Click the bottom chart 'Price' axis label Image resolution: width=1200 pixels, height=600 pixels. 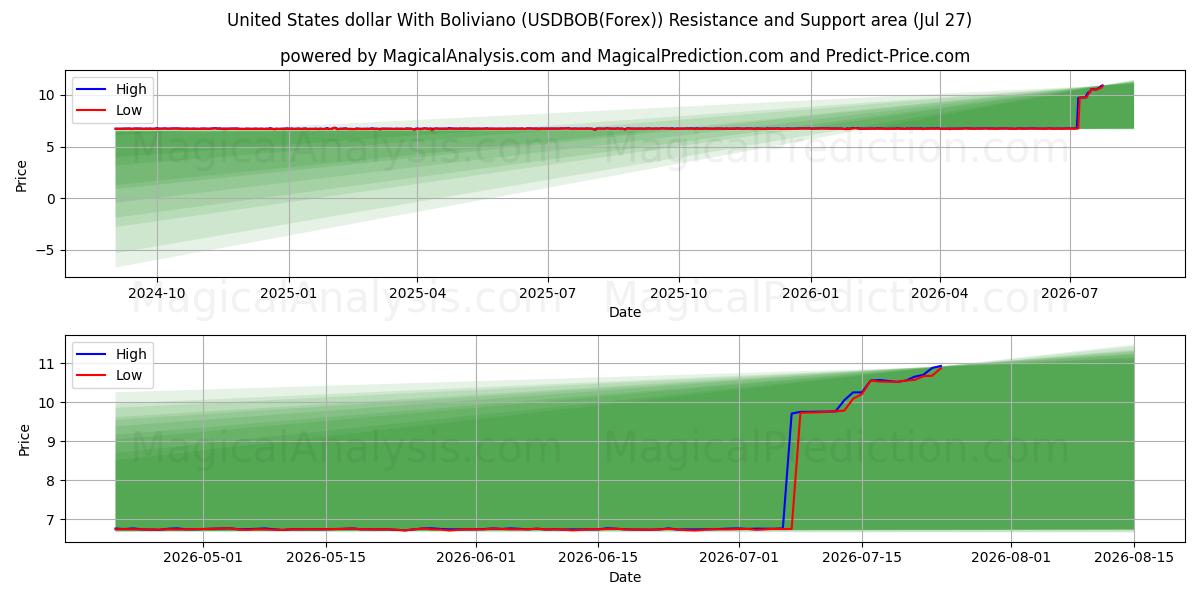pos(26,439)
